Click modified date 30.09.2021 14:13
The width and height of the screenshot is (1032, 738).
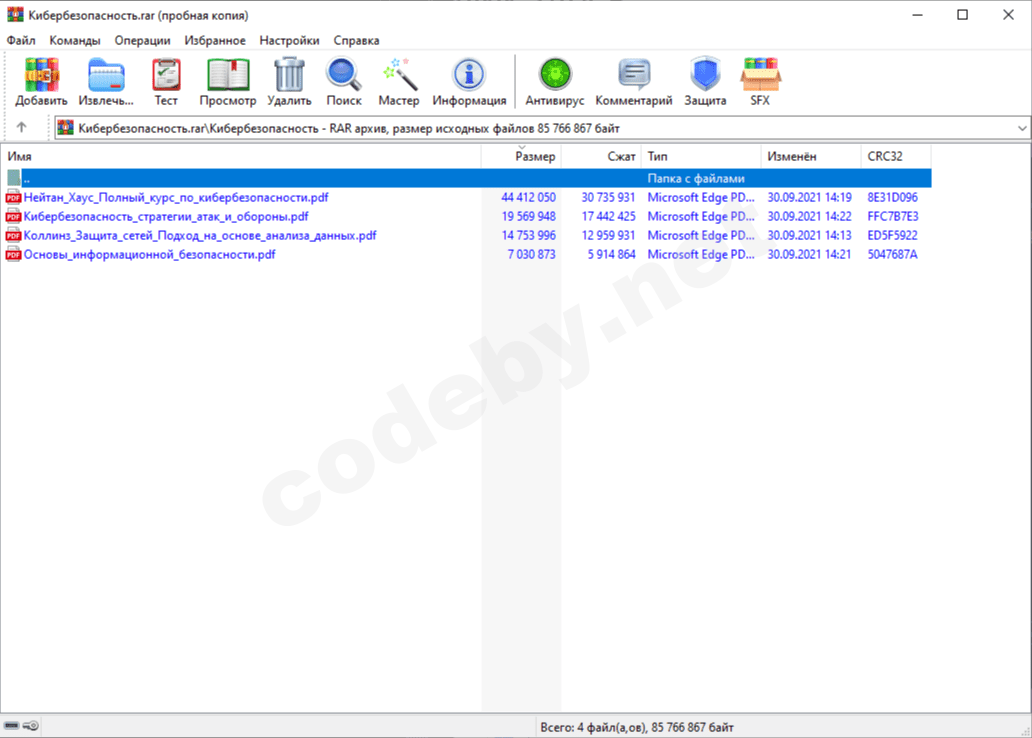(810, 236)
